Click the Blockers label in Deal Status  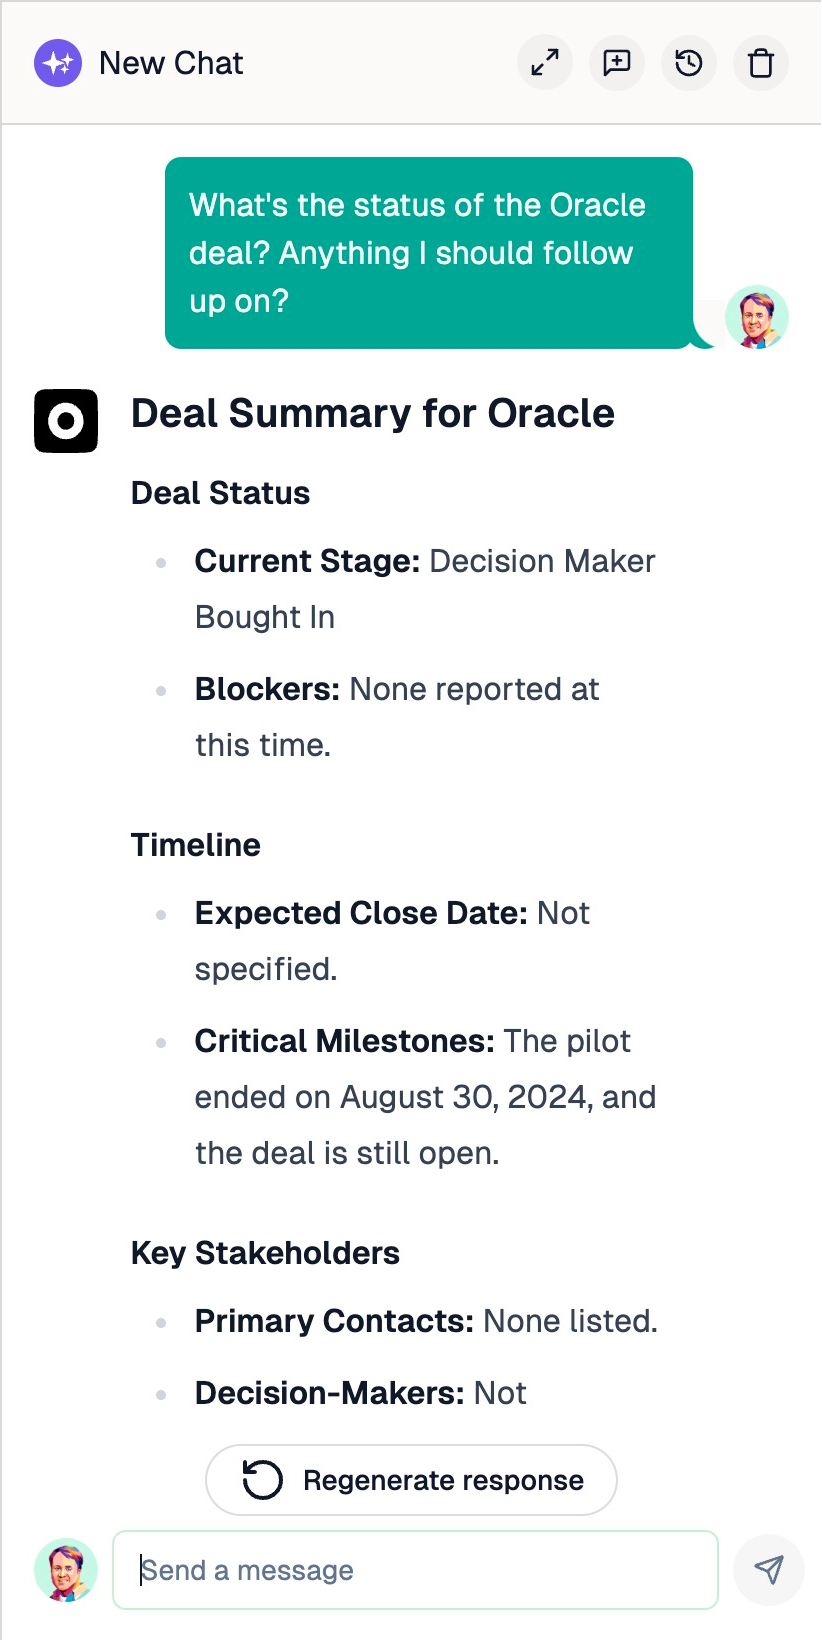click(x=267, y=689)
